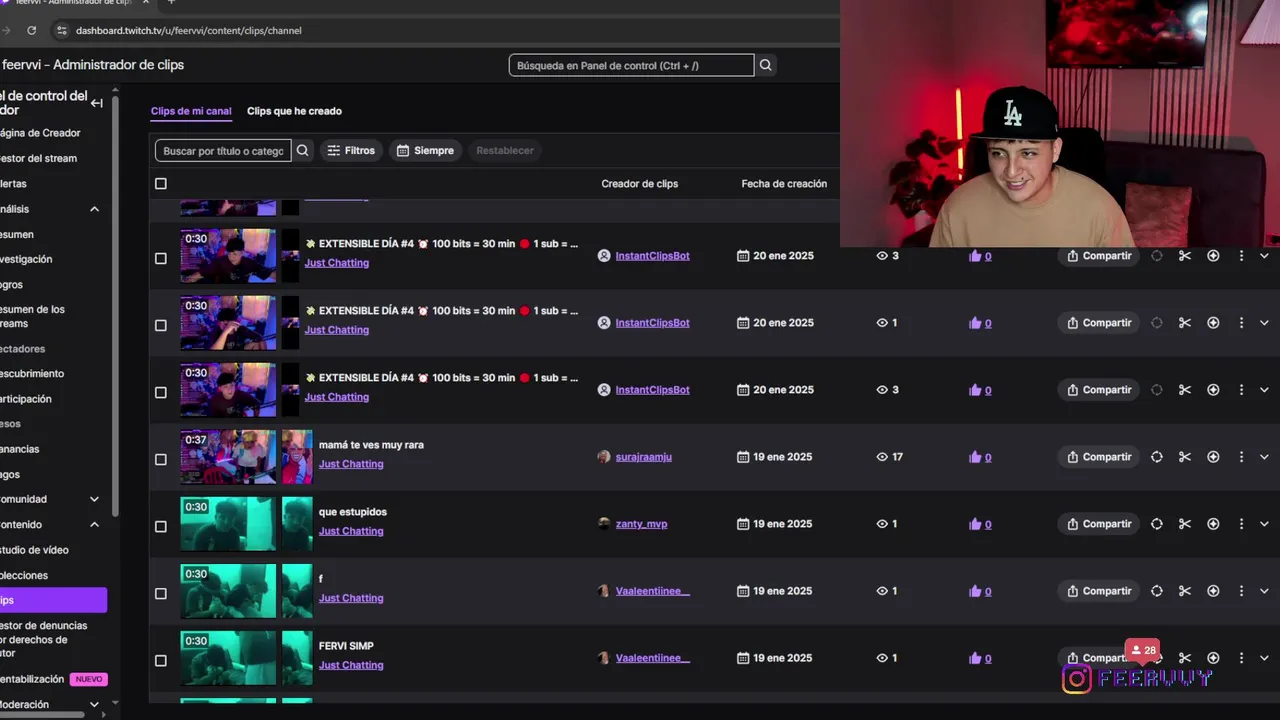
Task: Open the "Siempre" date range dropdown
Action: tap(425, 150)
